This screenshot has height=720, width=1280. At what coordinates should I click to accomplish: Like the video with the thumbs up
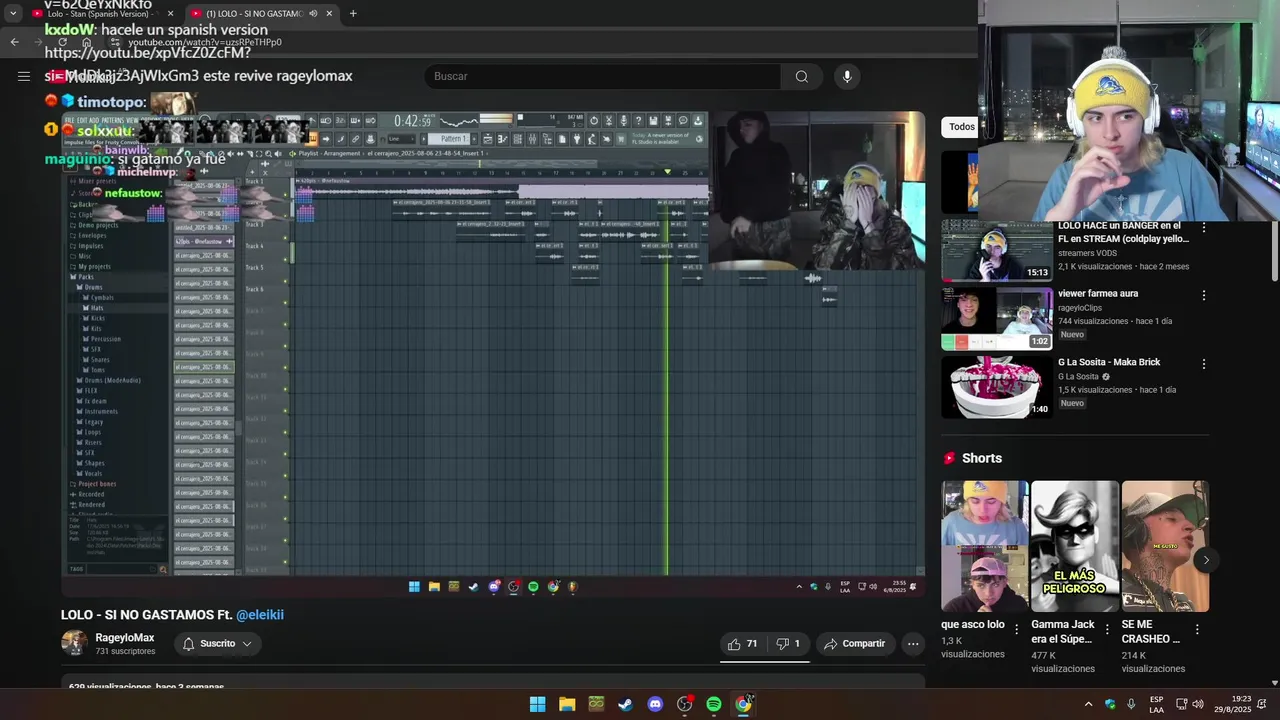[x=742, y=644]
